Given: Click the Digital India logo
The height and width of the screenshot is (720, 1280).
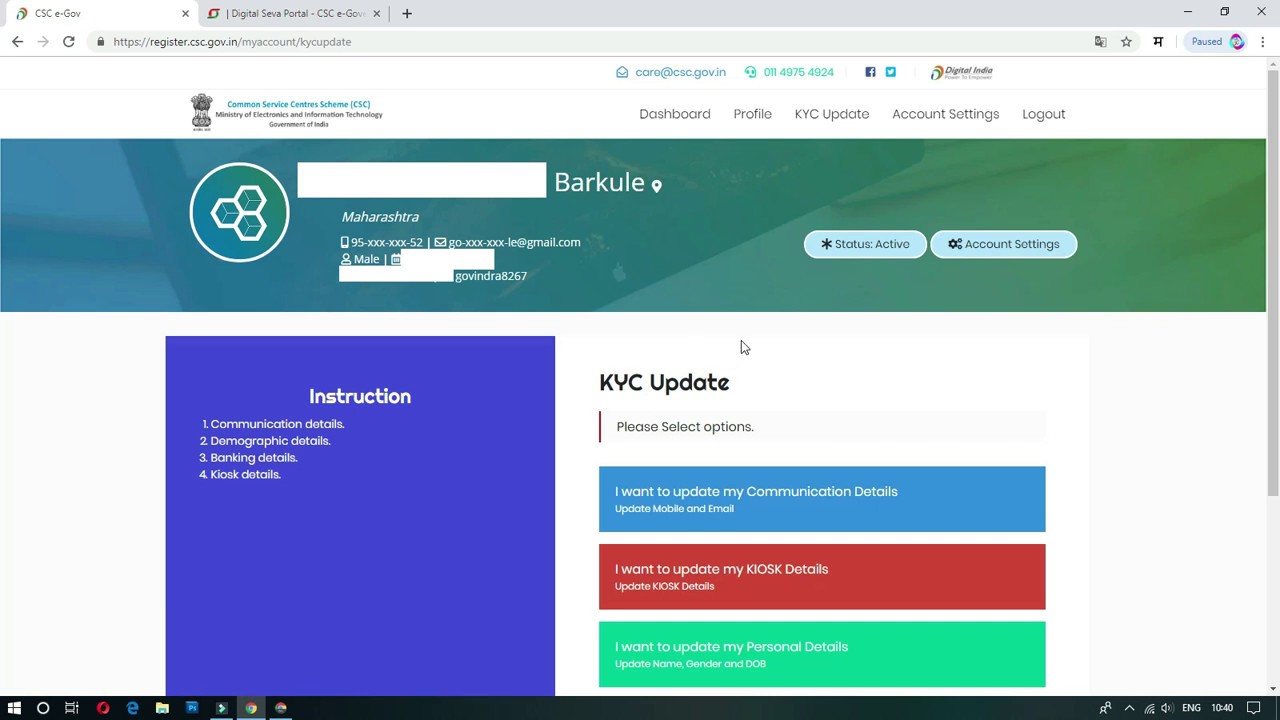Looking at the screenshot, I should 962,72.
